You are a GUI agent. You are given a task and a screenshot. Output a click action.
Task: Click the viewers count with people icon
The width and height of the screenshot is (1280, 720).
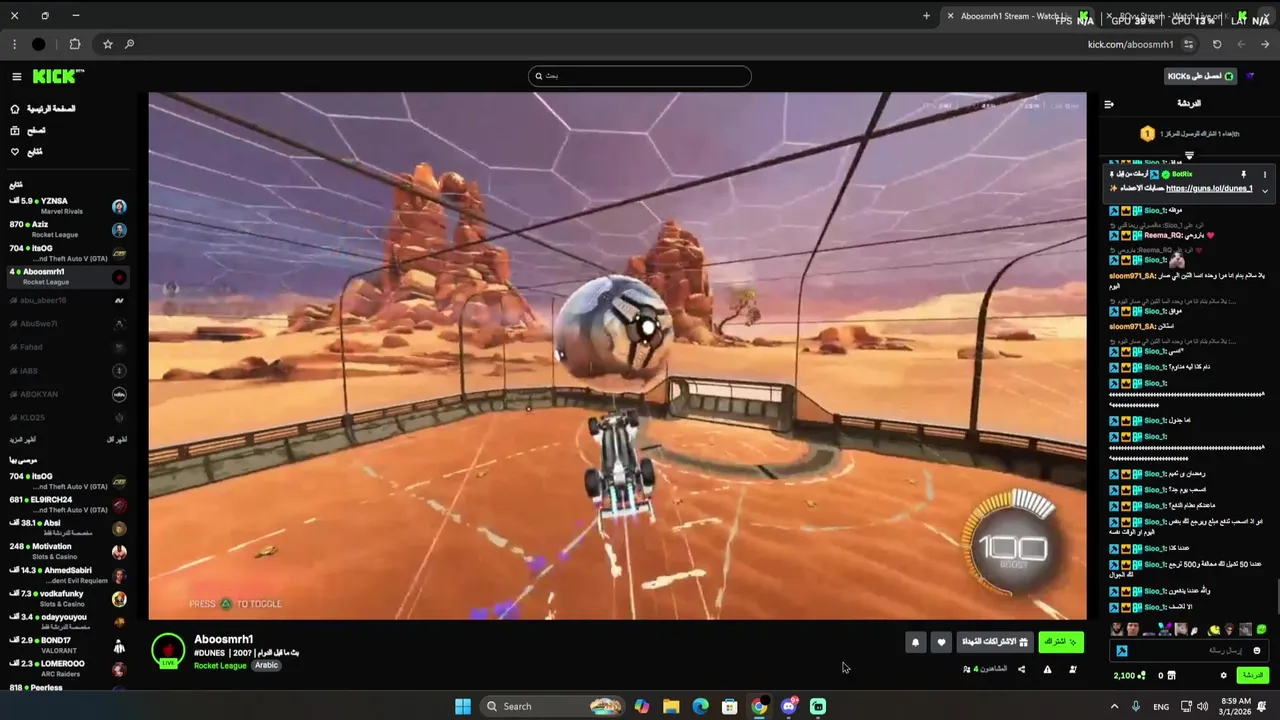(x=984, y=669)
